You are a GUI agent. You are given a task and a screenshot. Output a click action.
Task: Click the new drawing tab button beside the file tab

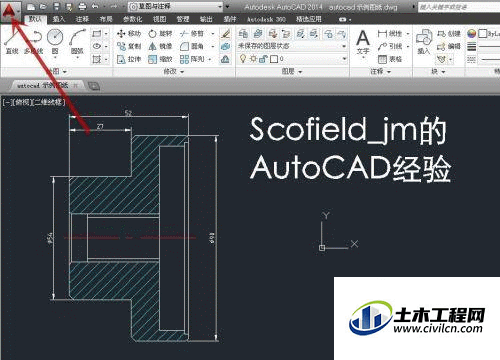[94, 86]
